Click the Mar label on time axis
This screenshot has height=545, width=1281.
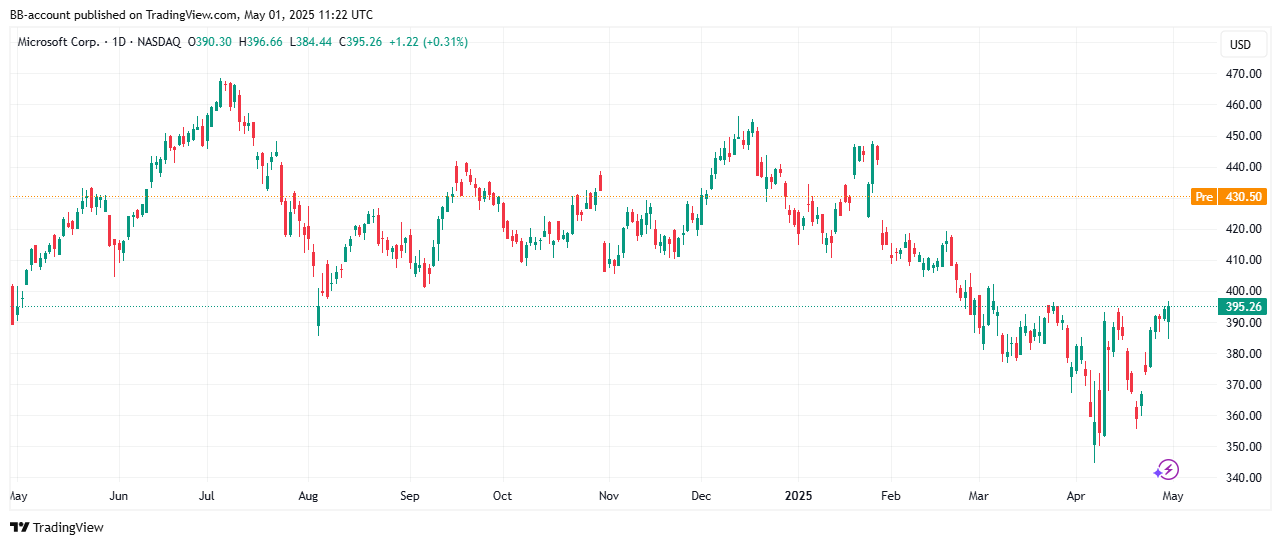tap(980, 496)
